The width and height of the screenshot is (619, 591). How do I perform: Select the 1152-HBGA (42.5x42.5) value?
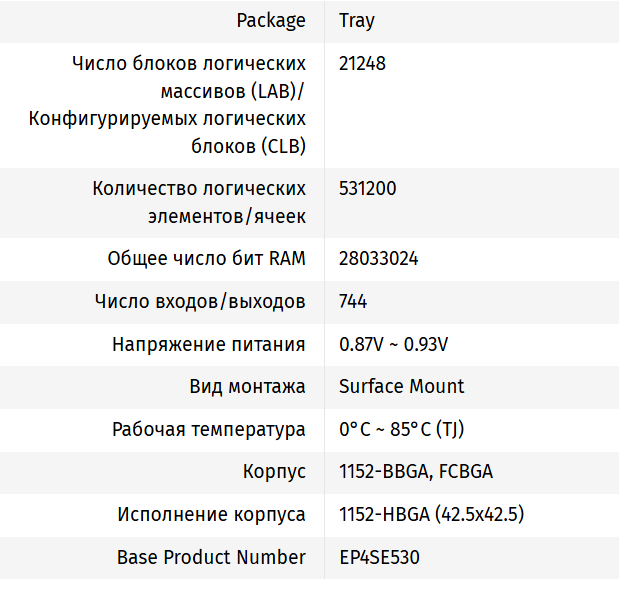click(x=432, y=515)
